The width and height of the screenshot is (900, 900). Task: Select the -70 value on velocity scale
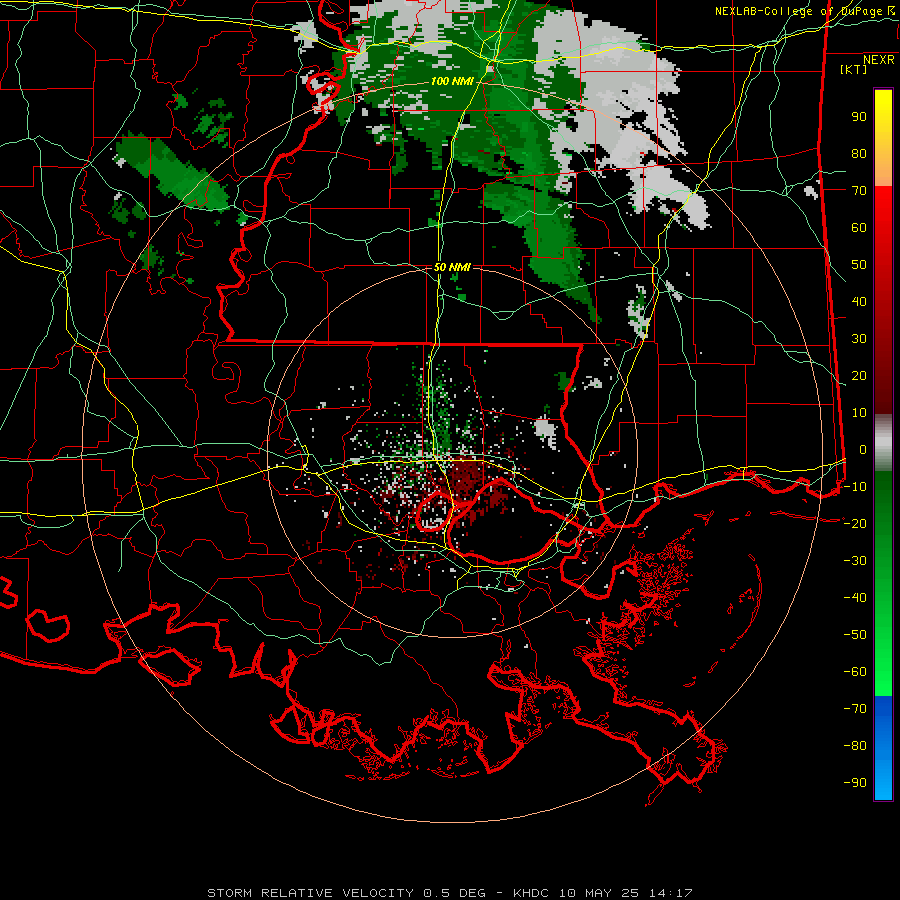coord(855,708)
